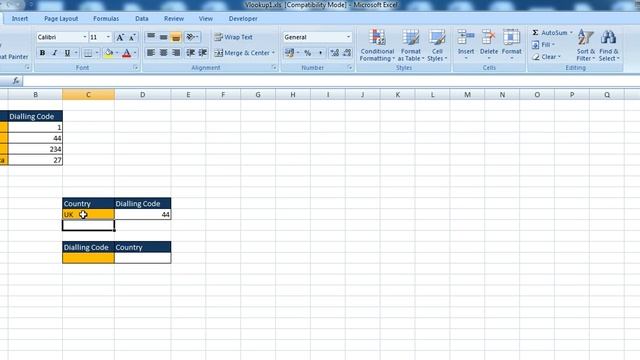Toggle bold formatting

click(x=42, y=53)
